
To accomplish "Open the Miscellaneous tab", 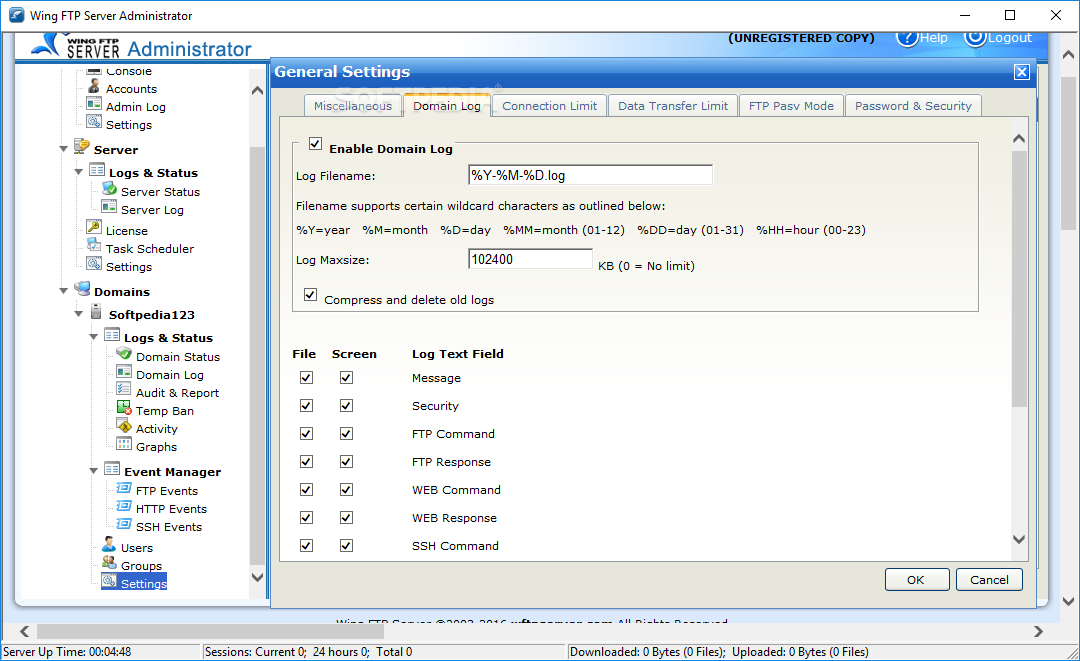I will (353, 106).
